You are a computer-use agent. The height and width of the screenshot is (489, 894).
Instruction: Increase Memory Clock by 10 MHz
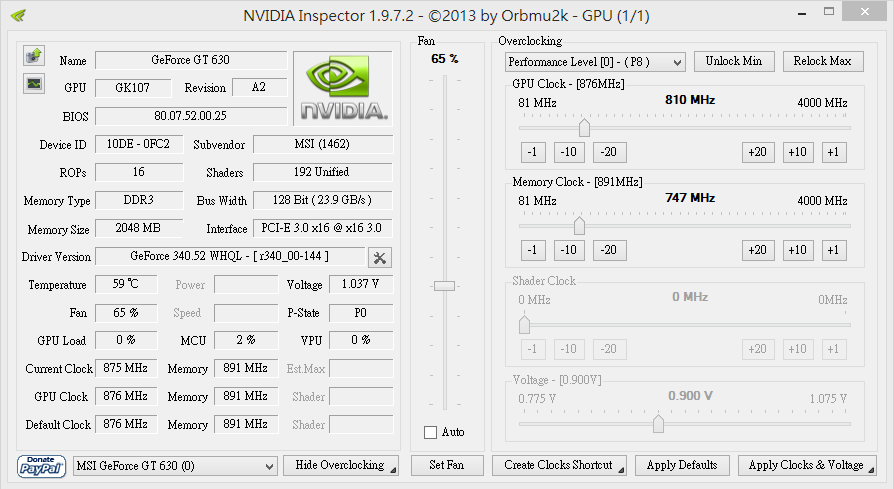click(798, 250)
